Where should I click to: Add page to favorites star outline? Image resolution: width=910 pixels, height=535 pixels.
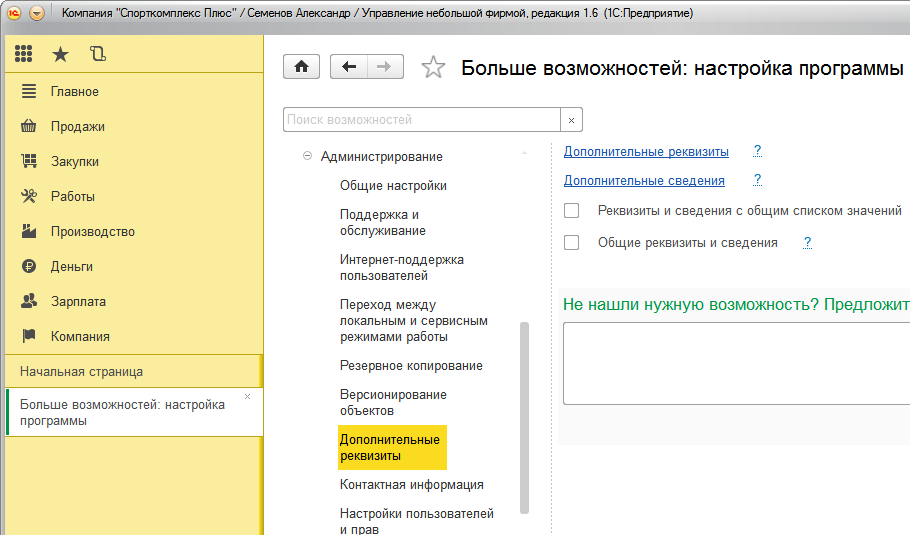pyautogui.click(x=433, y=67)
